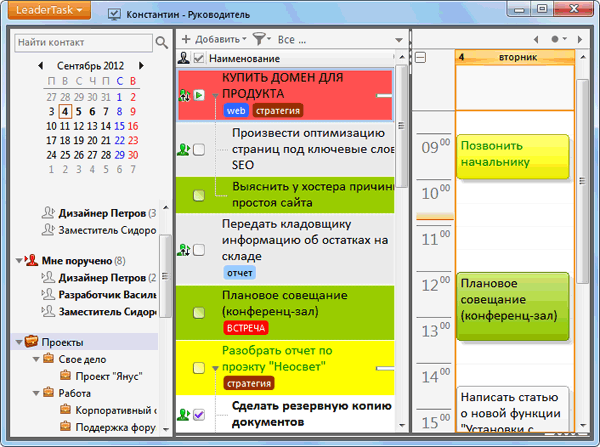Tick the Плановое совещание task checkbox

click(199, 312)
